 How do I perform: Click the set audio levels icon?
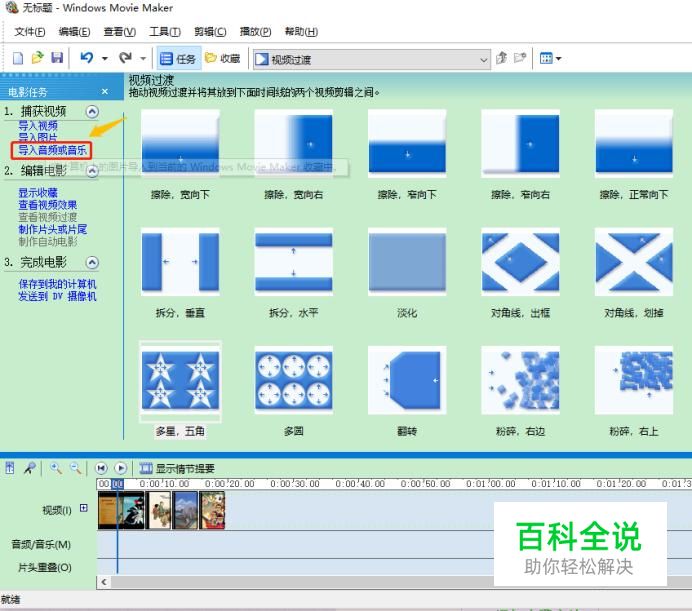10,468
